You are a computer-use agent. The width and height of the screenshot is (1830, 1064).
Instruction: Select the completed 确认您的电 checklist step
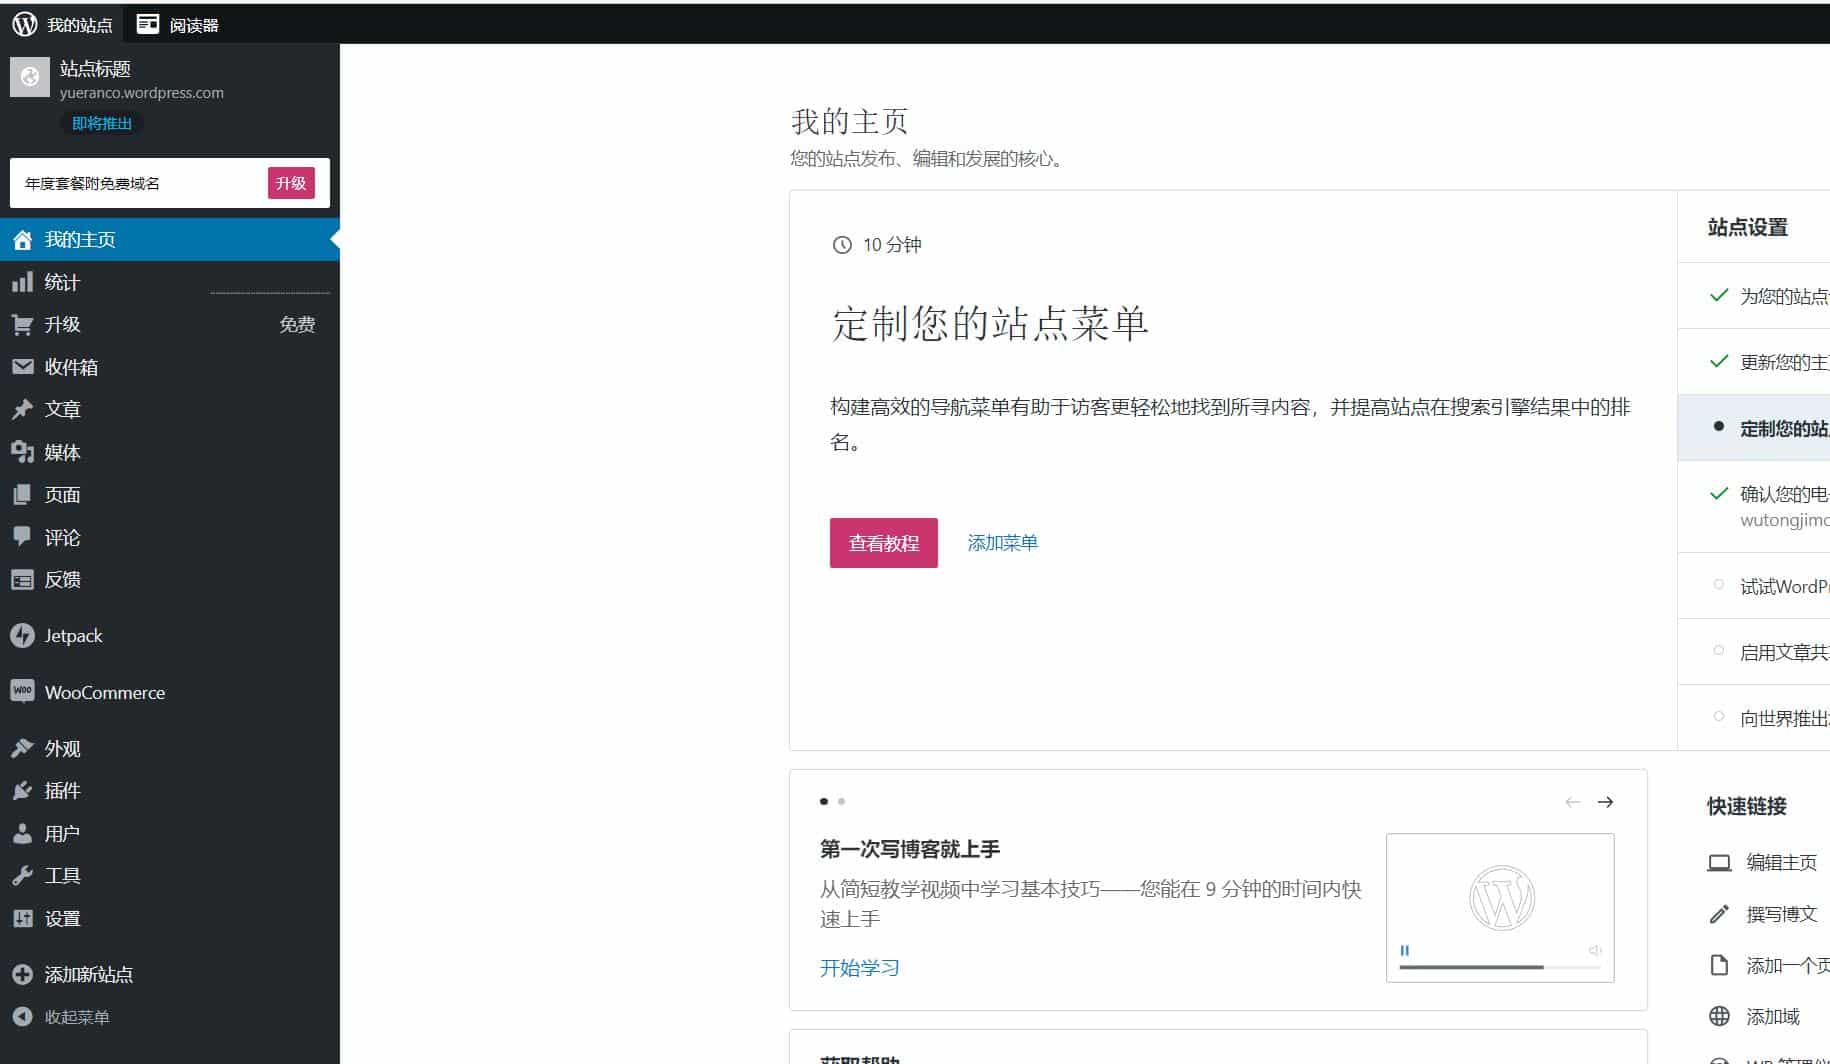[x=1754, y=506]
